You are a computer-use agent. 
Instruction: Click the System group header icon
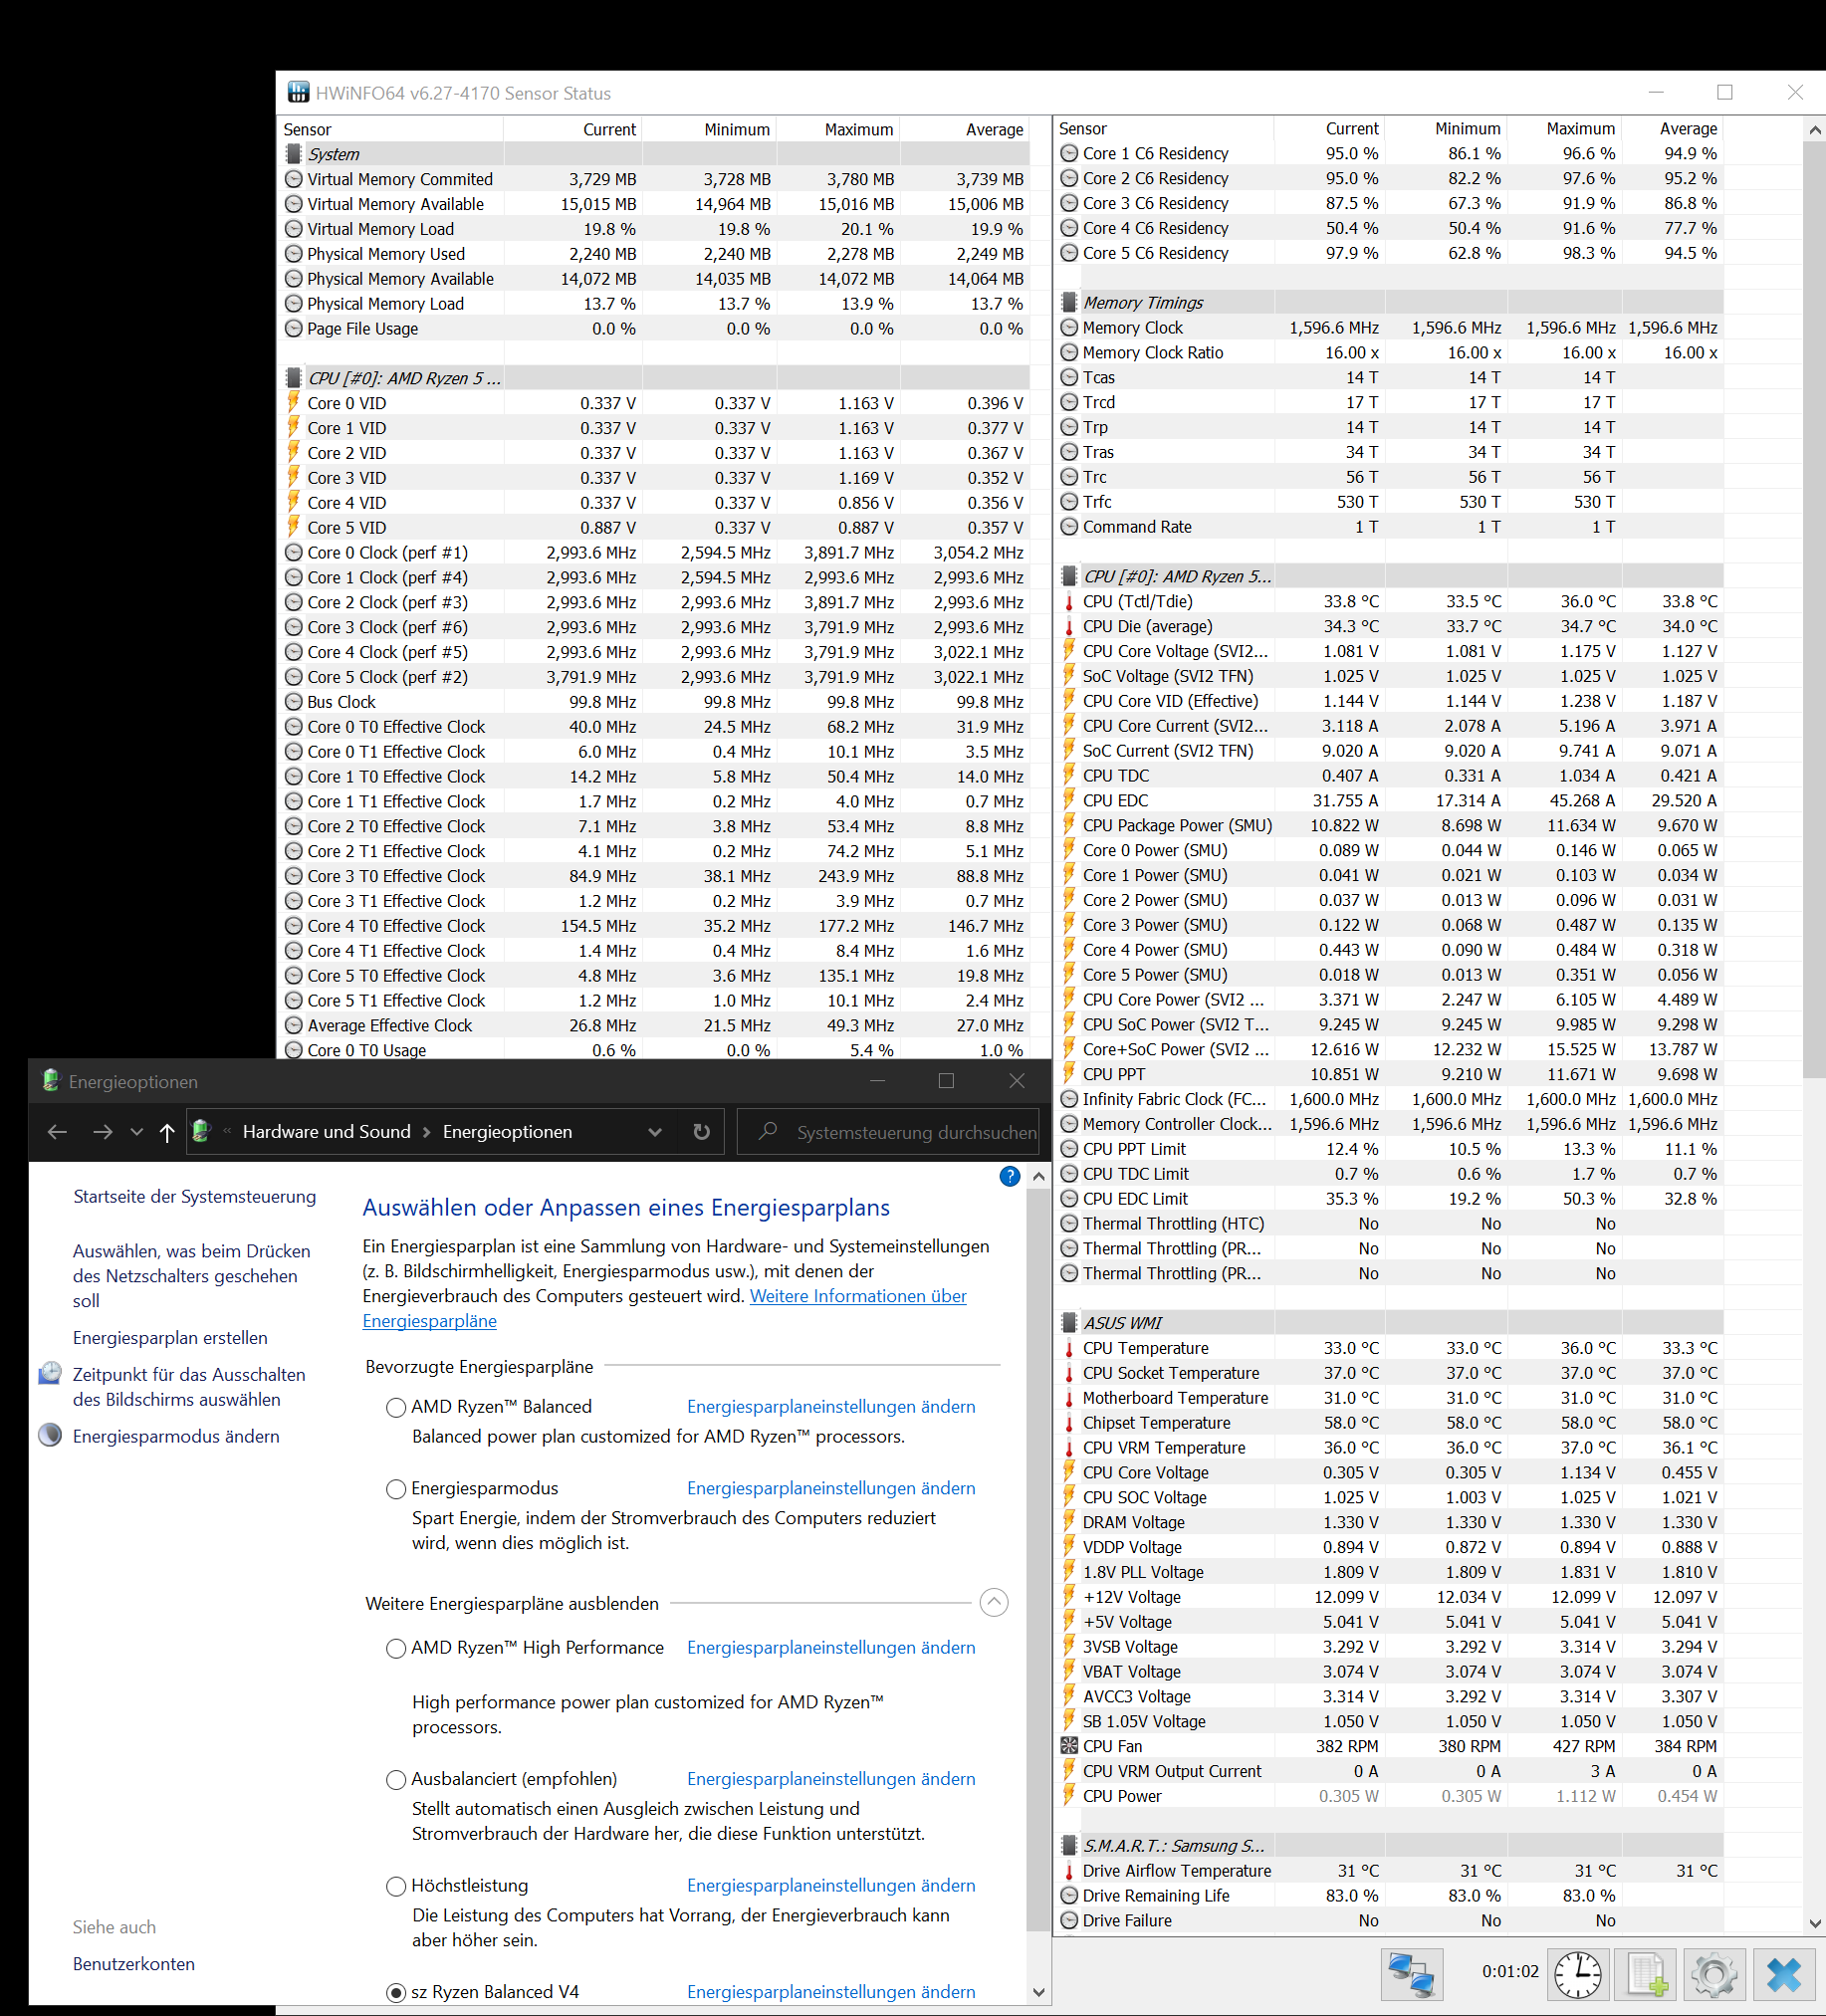[x=293, y=154]
